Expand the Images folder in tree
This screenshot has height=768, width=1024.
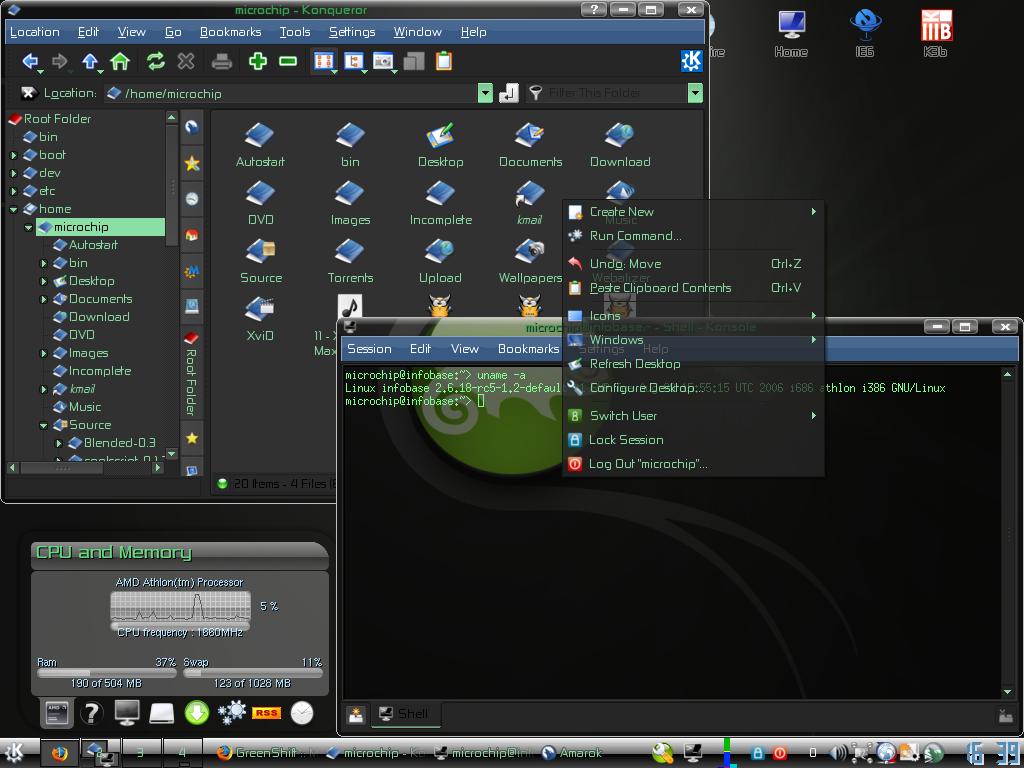44,353
